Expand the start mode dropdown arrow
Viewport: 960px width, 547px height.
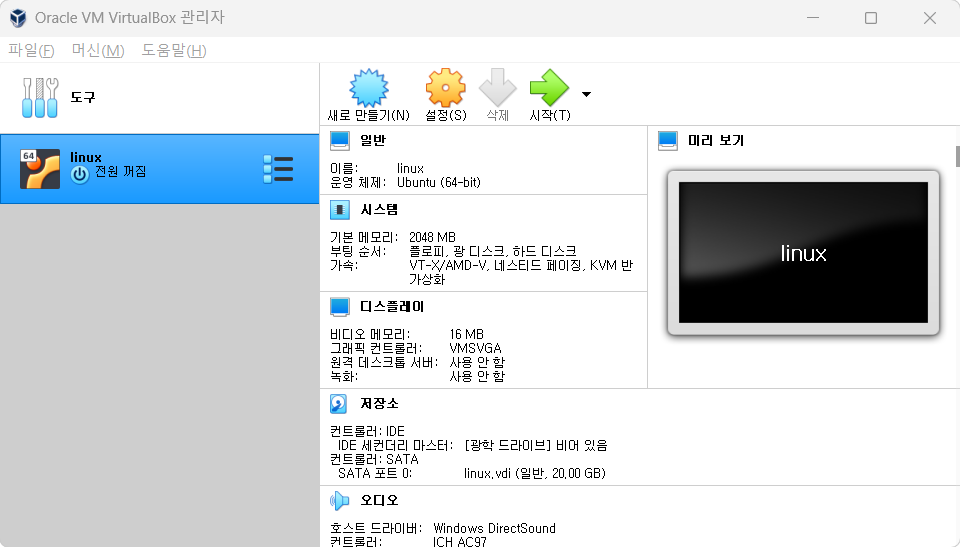tap(587, 94)
